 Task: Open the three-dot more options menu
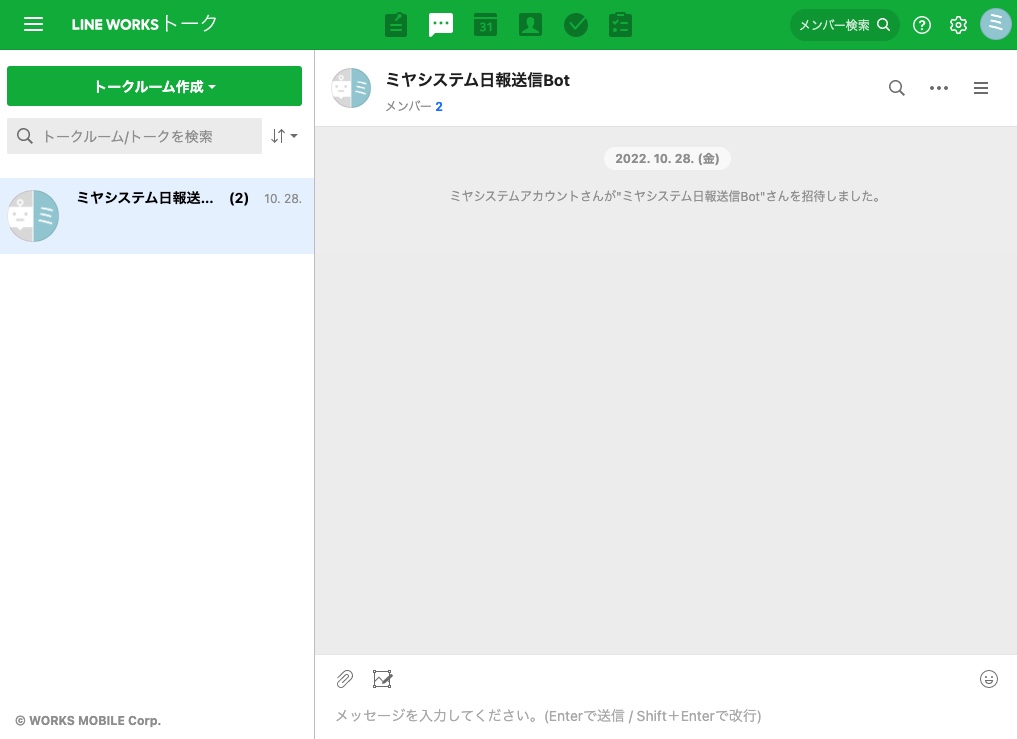[939, 88]
